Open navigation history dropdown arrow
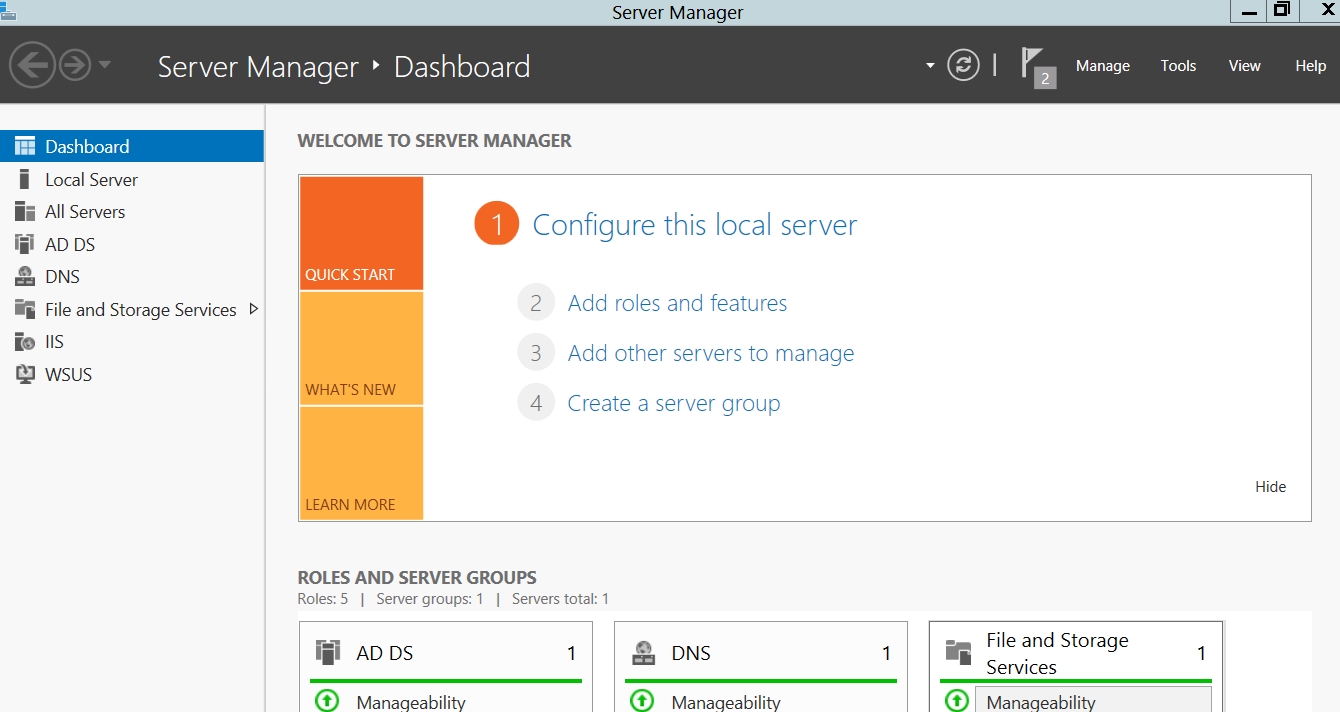Image resolution: width=1340 pixels, height=712 pixels. tap(105, 66)
